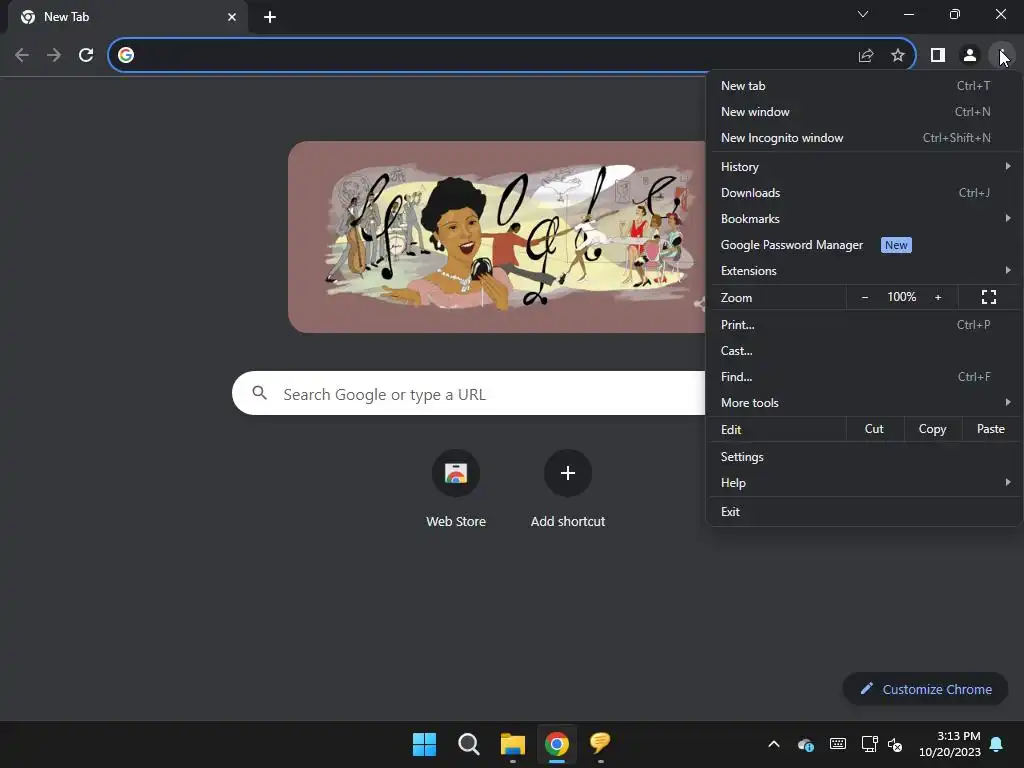Open the yellow chat app on taskbar
The image size is (1024, 768).
click(600, 744)
